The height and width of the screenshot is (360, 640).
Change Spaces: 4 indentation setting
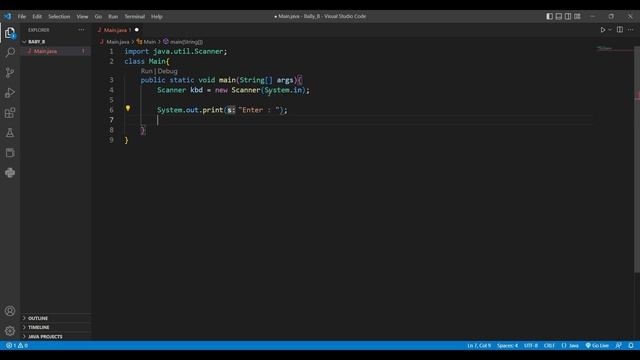tap(507, 345)
